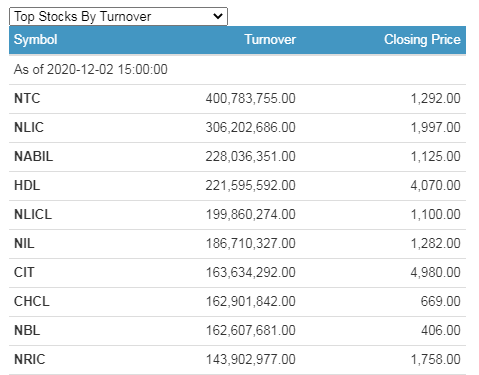
Task: Open the CHCL stock symbol
Action: (32, 302)
